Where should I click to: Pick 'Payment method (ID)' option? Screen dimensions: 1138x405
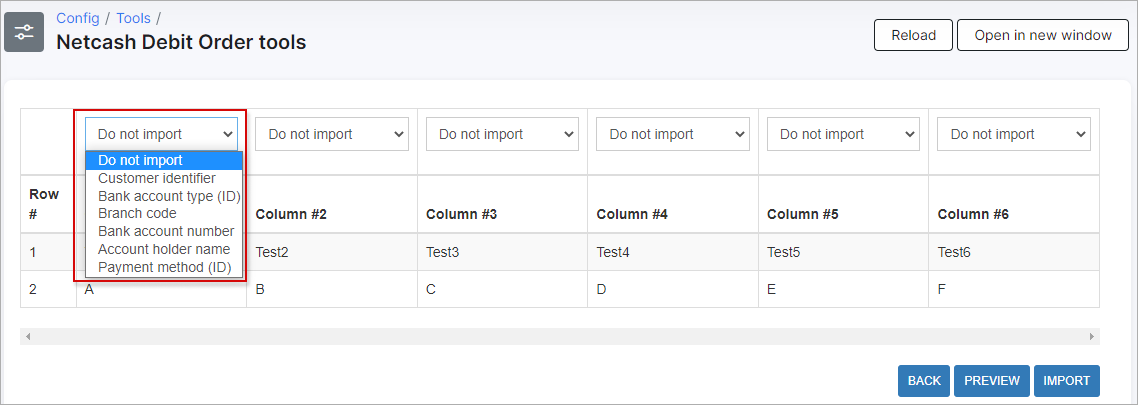point(164,267)
